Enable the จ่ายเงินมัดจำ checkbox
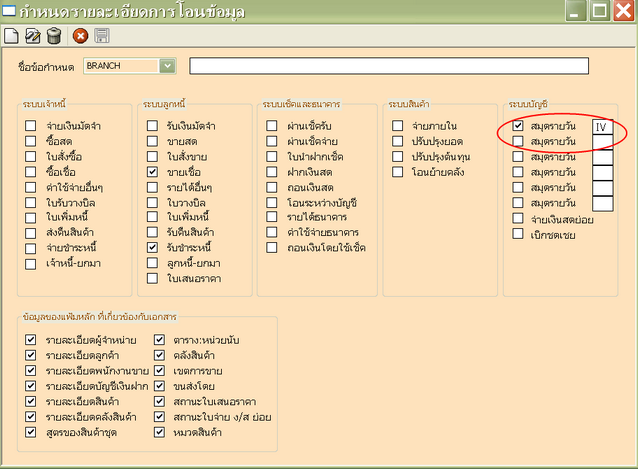Screen dimensions: 638x469 [x=33, y=127]
